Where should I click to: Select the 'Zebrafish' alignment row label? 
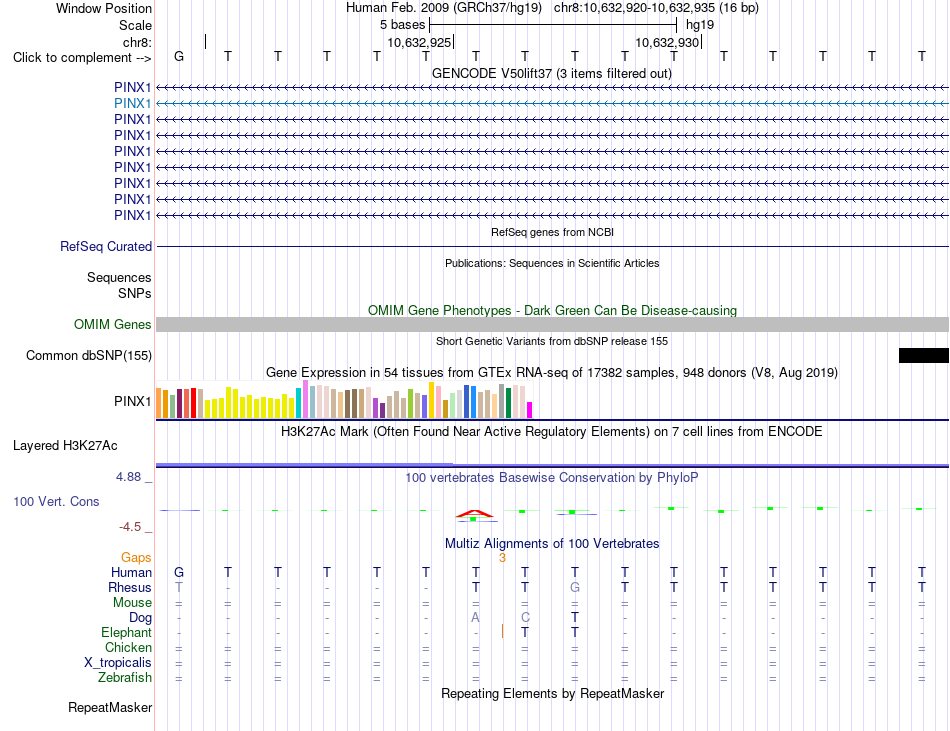125,678
